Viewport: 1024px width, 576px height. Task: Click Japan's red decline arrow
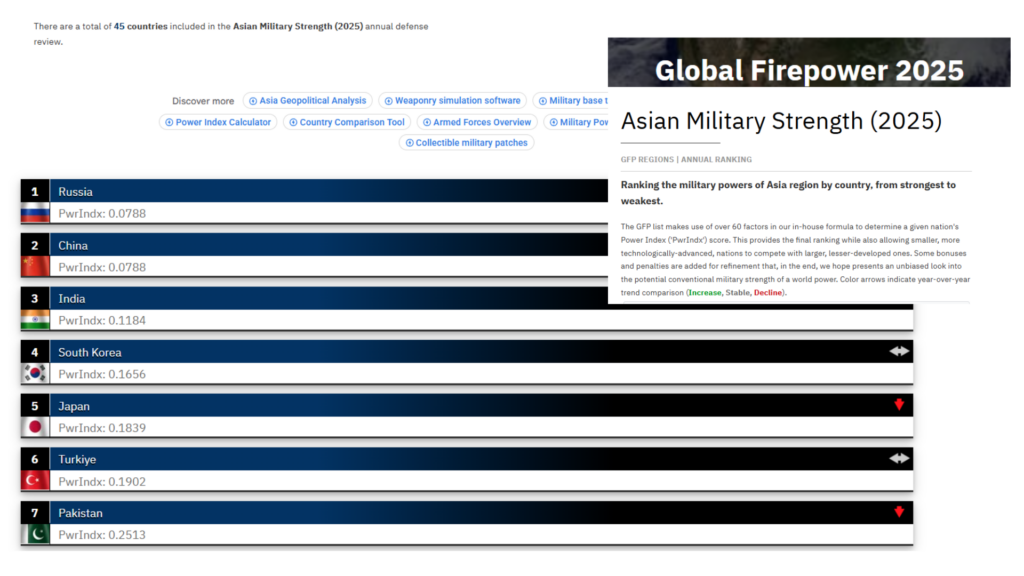(899, 405)
